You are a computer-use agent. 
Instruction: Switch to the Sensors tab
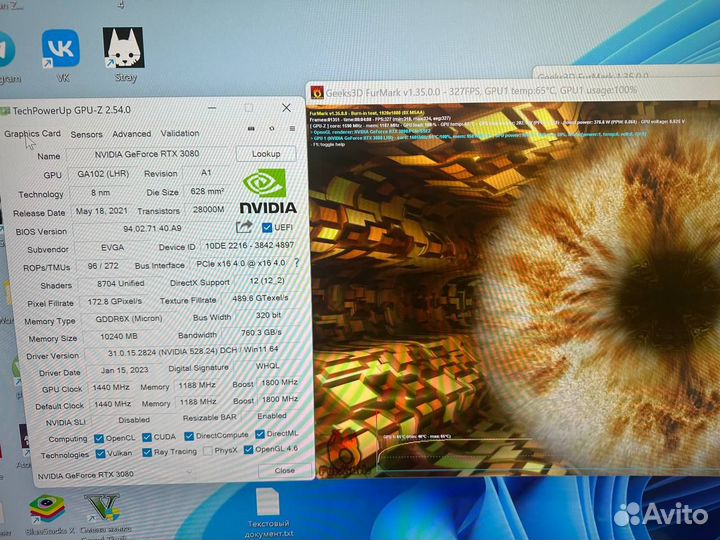[x=86, y=134]
